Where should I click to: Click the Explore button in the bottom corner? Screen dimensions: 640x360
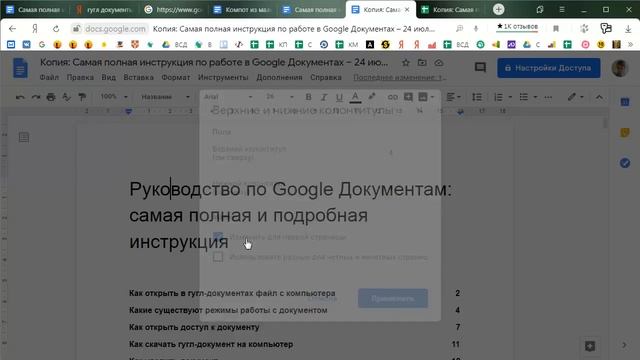tap(590, 346)
